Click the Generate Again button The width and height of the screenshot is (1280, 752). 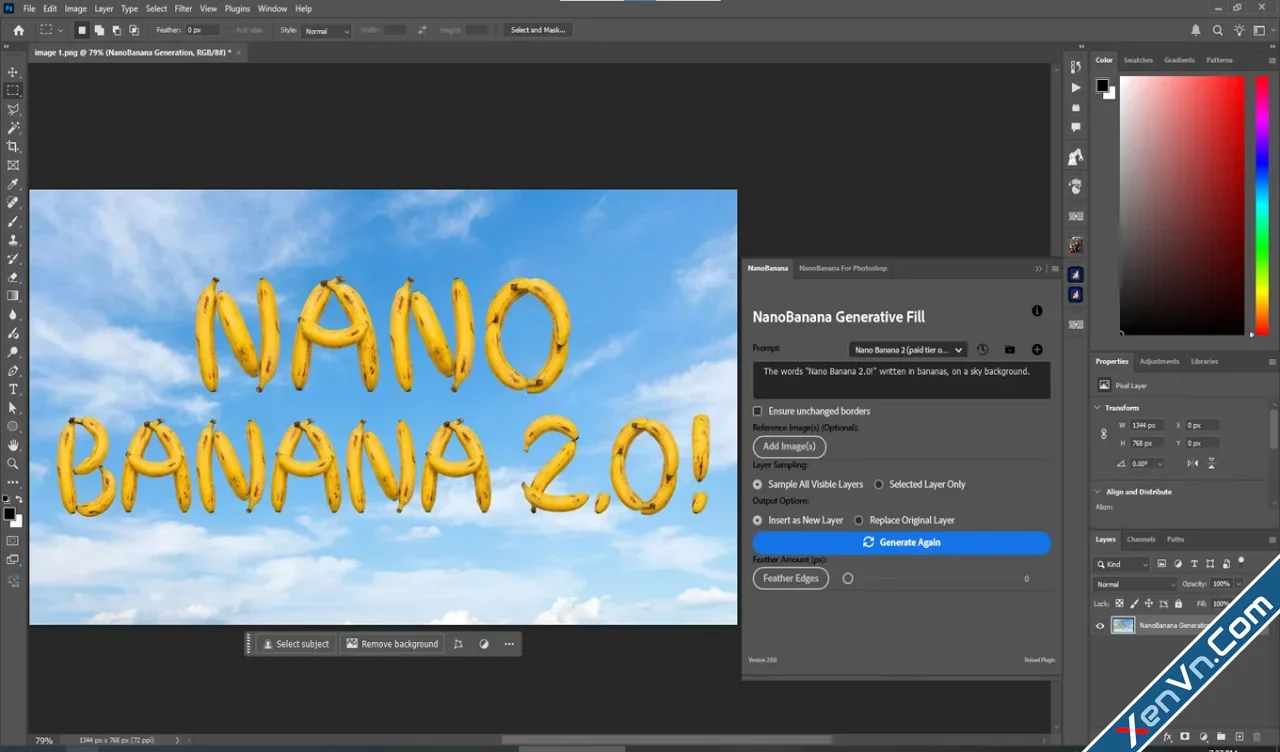[902, 542]
